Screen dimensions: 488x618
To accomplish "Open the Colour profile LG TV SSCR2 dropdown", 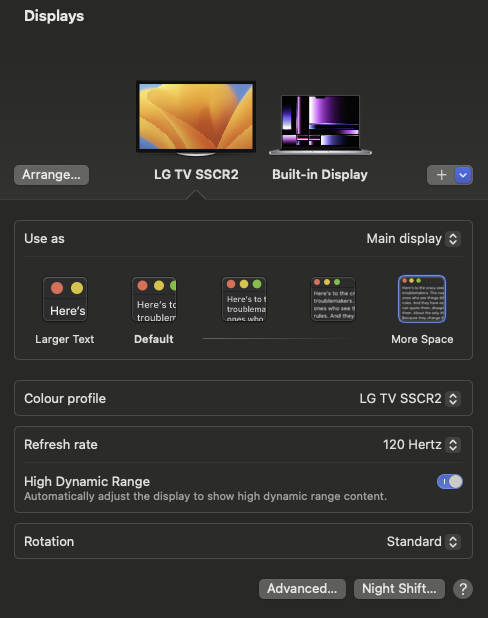I will [410, 398].
